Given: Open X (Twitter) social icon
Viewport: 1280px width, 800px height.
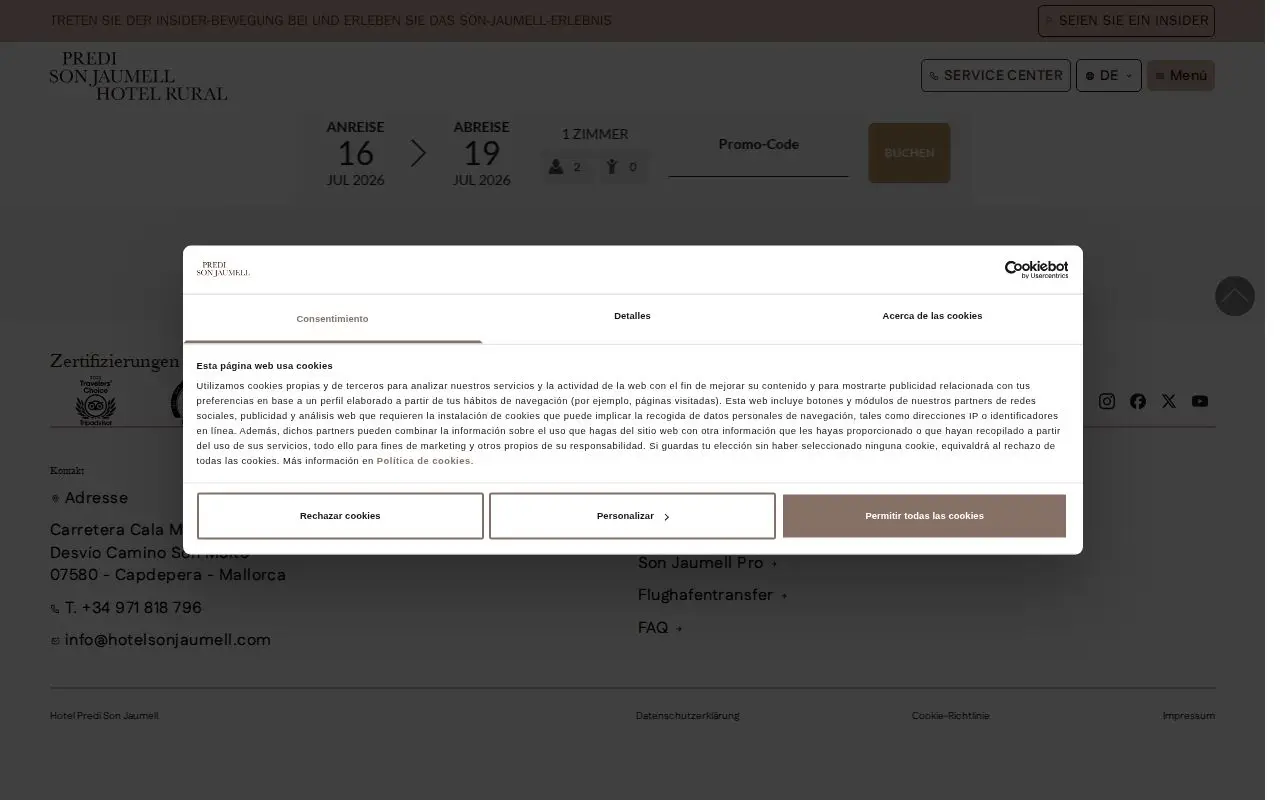Looking at the screenshot, I should pos(1169,401).
